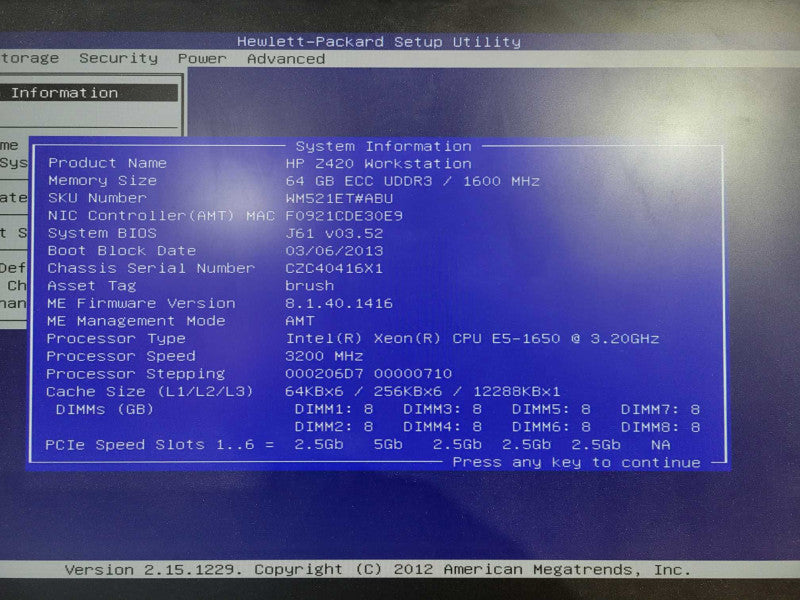The image size is (800, 600).
Task: Click the 'Hewlett-Packard Setup Utility' title
Action: (379, 41)
